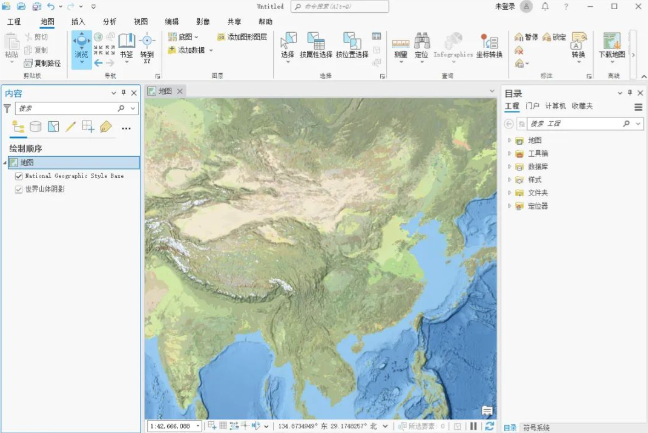Open the 分析 (Analysis) ribbon tab
Viewport: 648px width, 433px height.
tap(109, 21)
